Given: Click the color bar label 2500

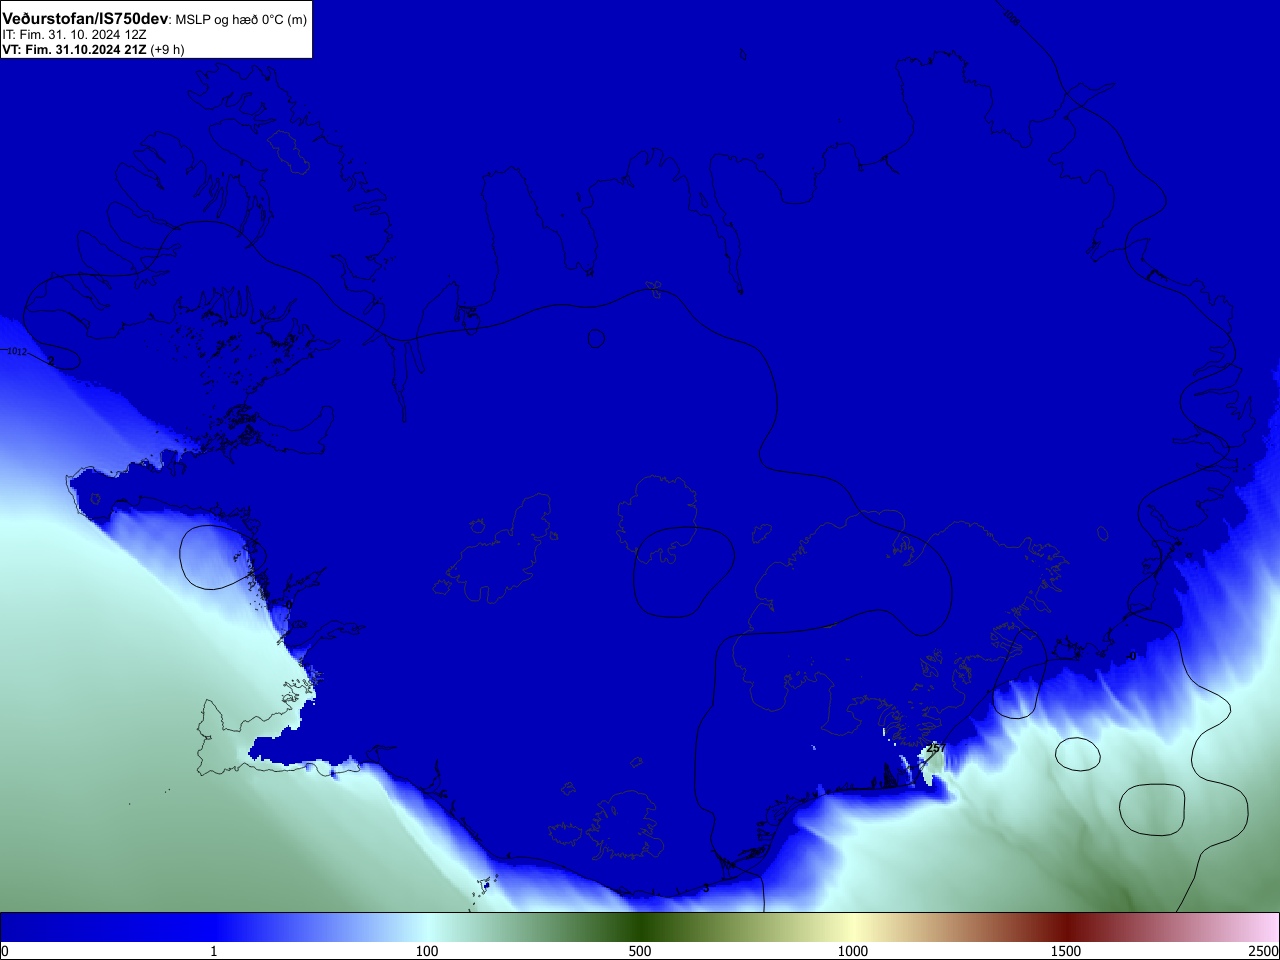Looking at the screenshot, I should [1264, 951].
